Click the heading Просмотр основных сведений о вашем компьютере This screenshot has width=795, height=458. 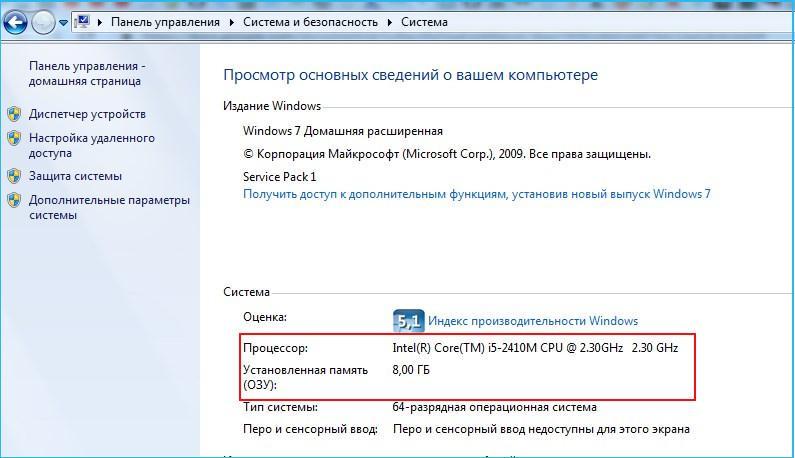411,75
